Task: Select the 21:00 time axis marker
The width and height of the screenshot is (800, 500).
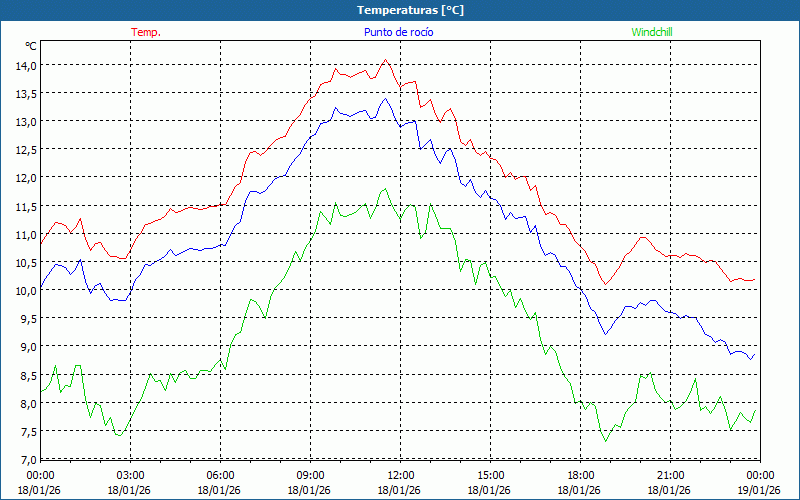Action: tap(670, 475)
